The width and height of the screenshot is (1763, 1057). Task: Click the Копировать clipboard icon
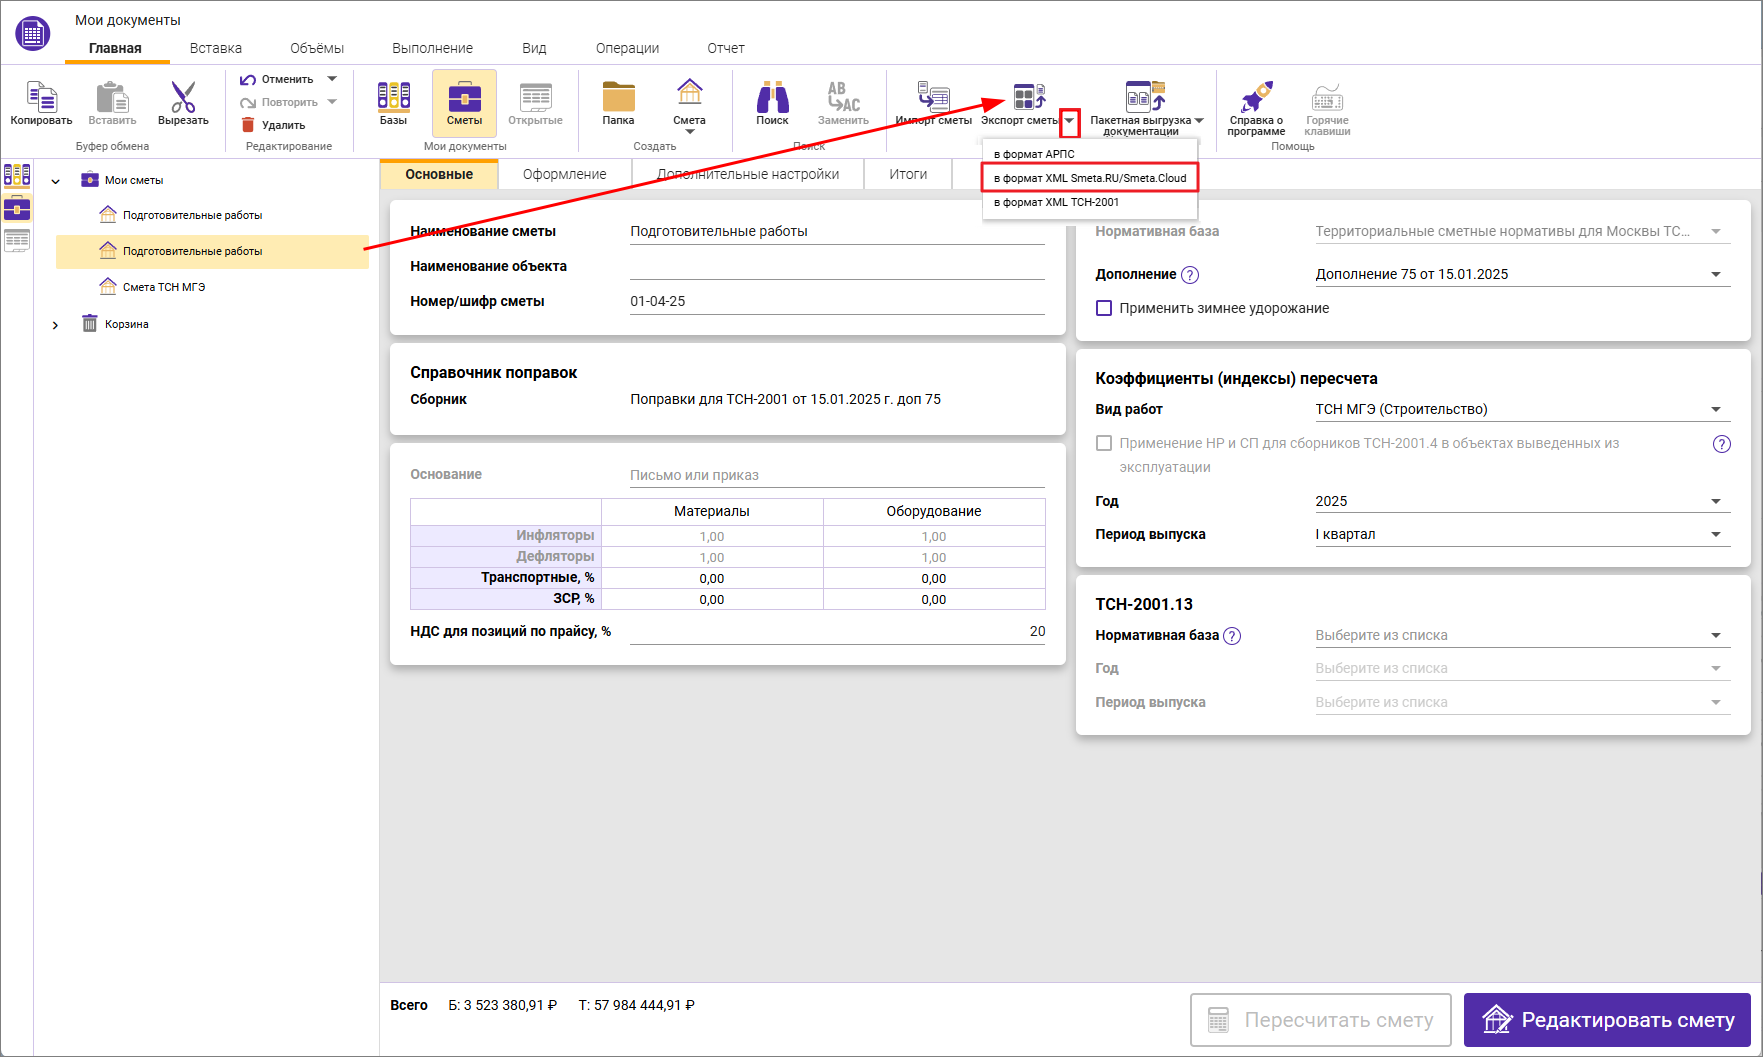41,100
